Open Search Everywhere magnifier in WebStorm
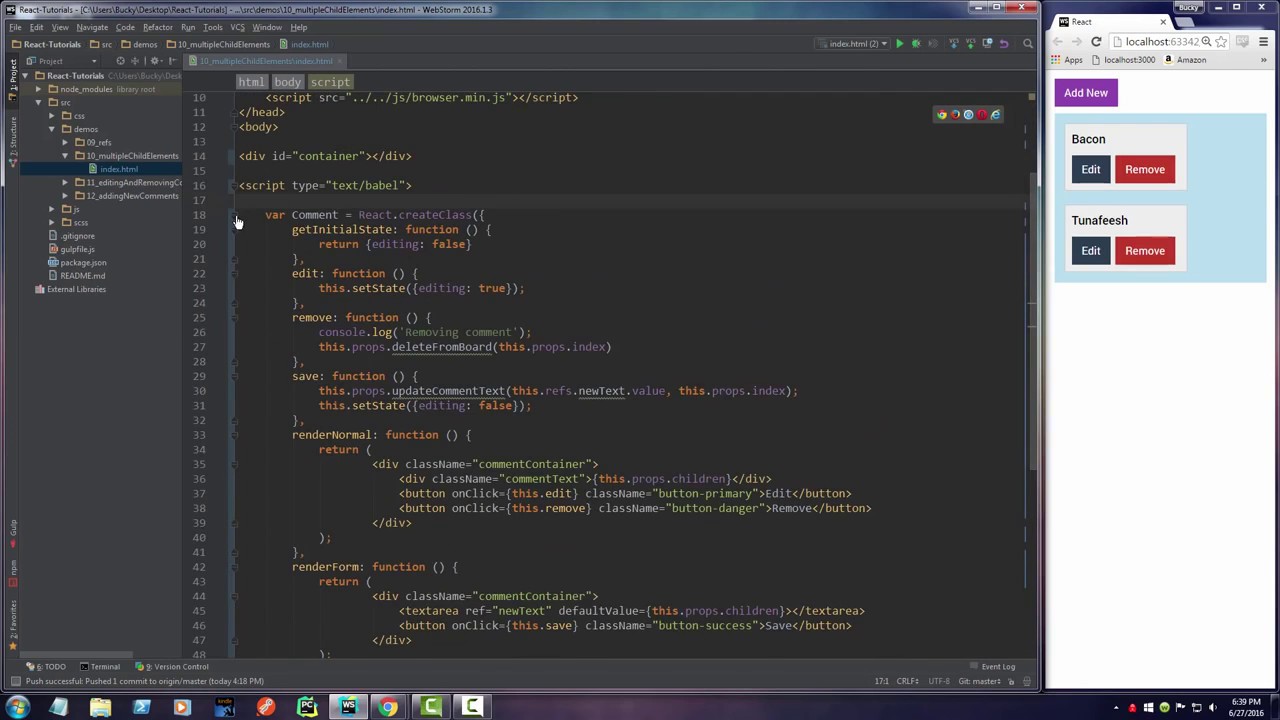The height and width of the screenshot is (720, 1280). (1027, 44)
